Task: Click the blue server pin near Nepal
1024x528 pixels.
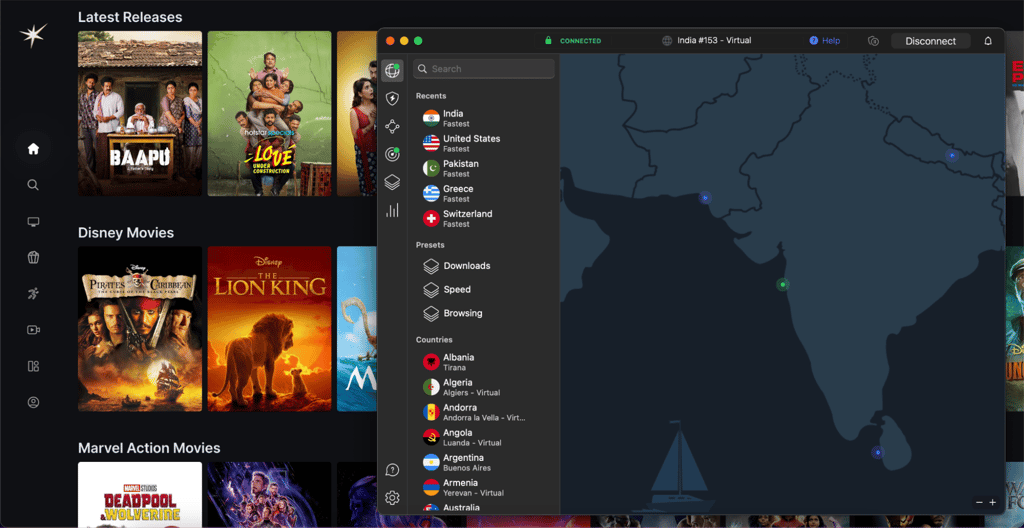Action: pos(952,156)
